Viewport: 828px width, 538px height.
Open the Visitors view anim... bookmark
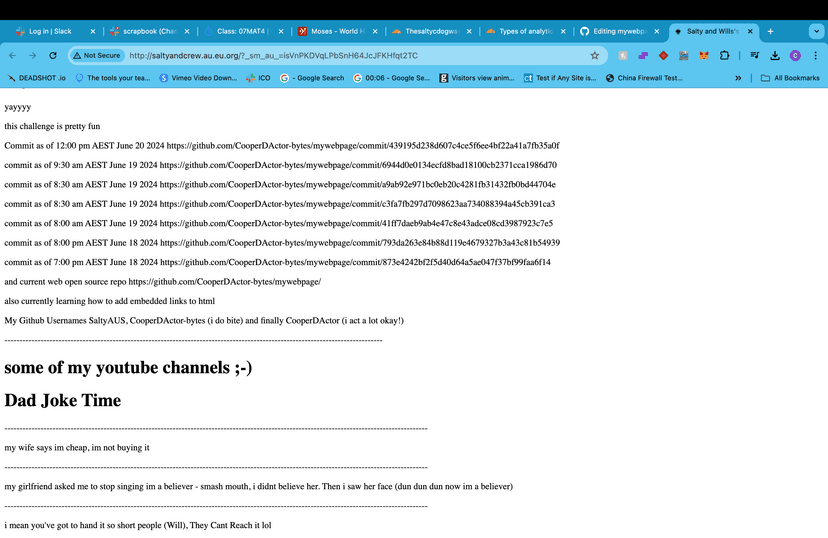click(x=477, y=78)
